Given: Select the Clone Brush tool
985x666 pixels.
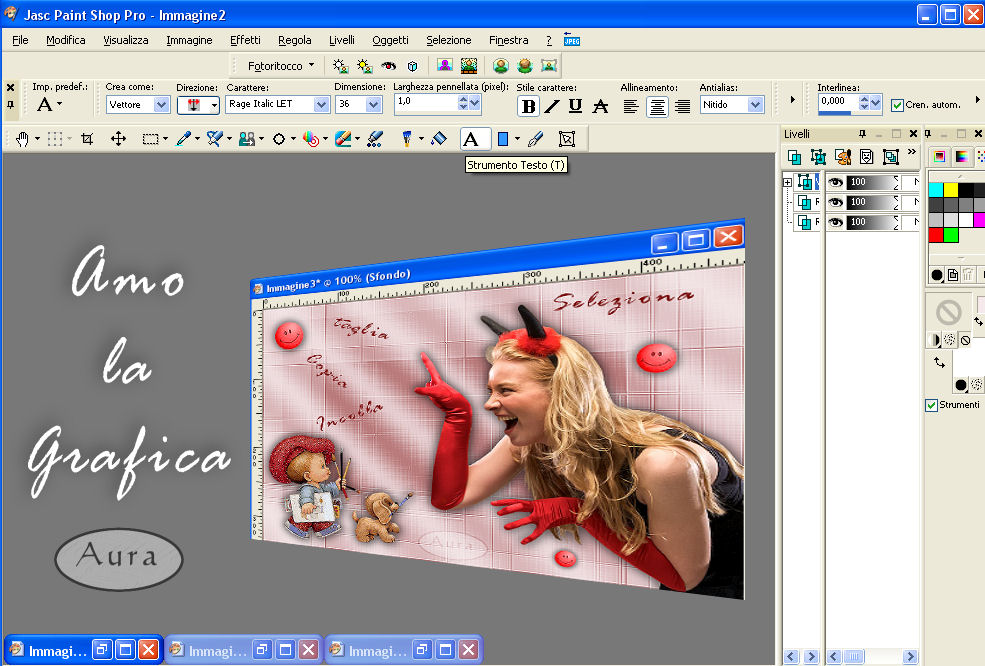Looking at the screenshot, I should coord(247,139).
